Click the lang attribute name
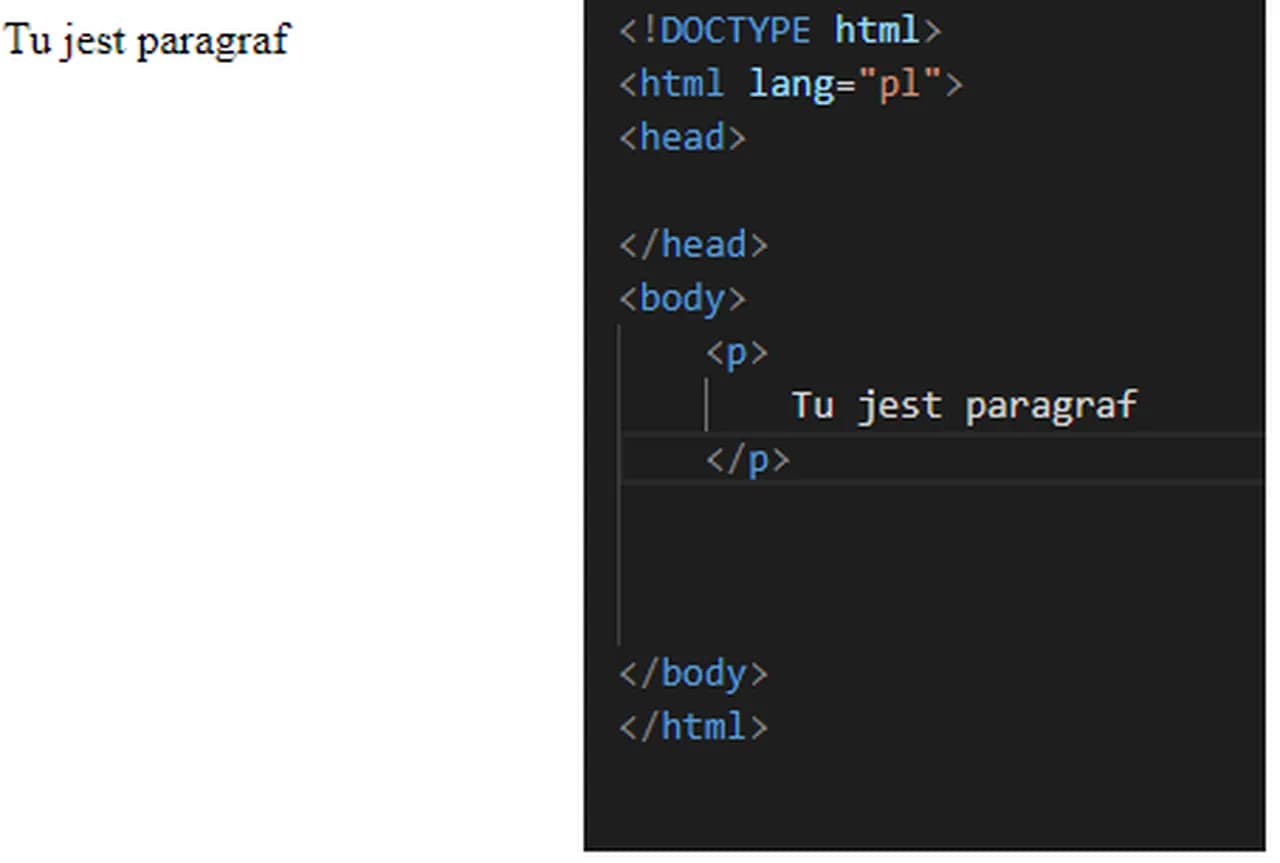Screen dimensions: 1280x863 791,84
